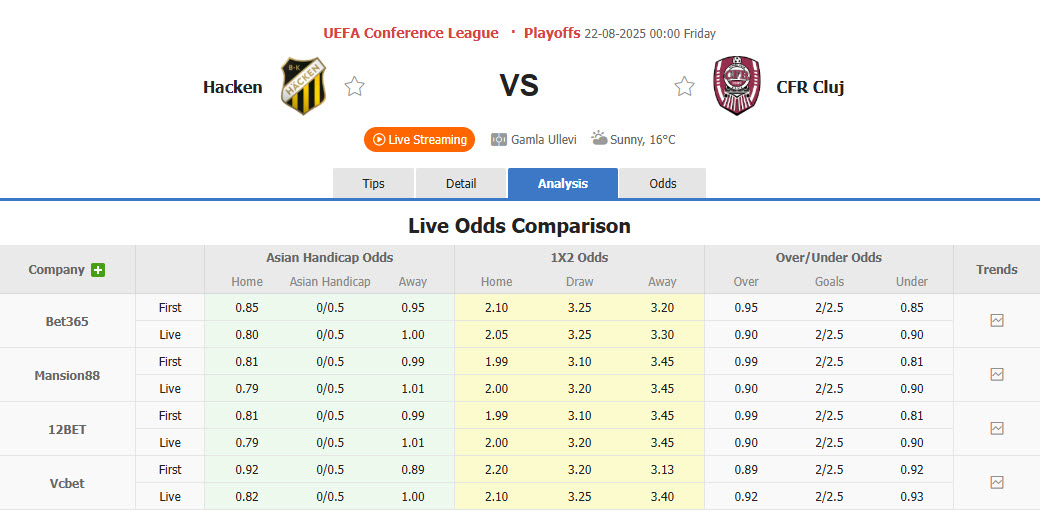1045x512 pixels.
Task: Open the Vcbet trends chart icon
Action: 996,483
